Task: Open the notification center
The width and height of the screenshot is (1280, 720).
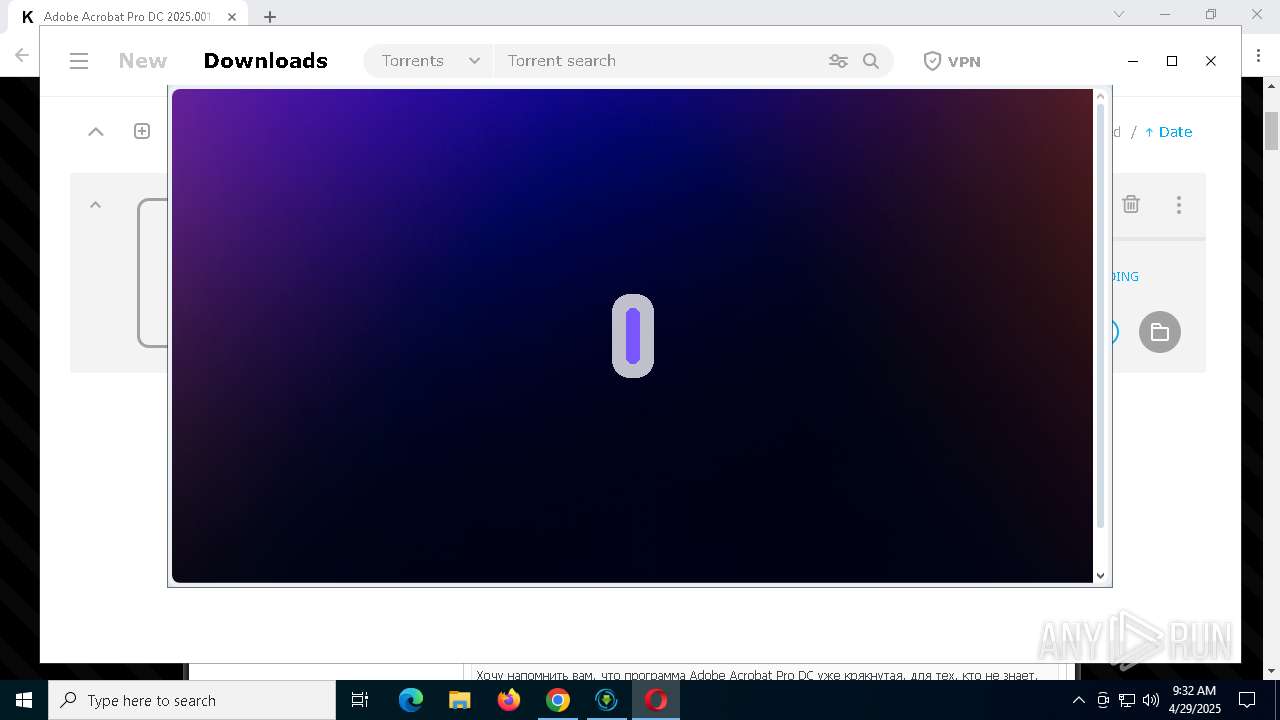Action: pyautogui.click(x=1247, y=700)
